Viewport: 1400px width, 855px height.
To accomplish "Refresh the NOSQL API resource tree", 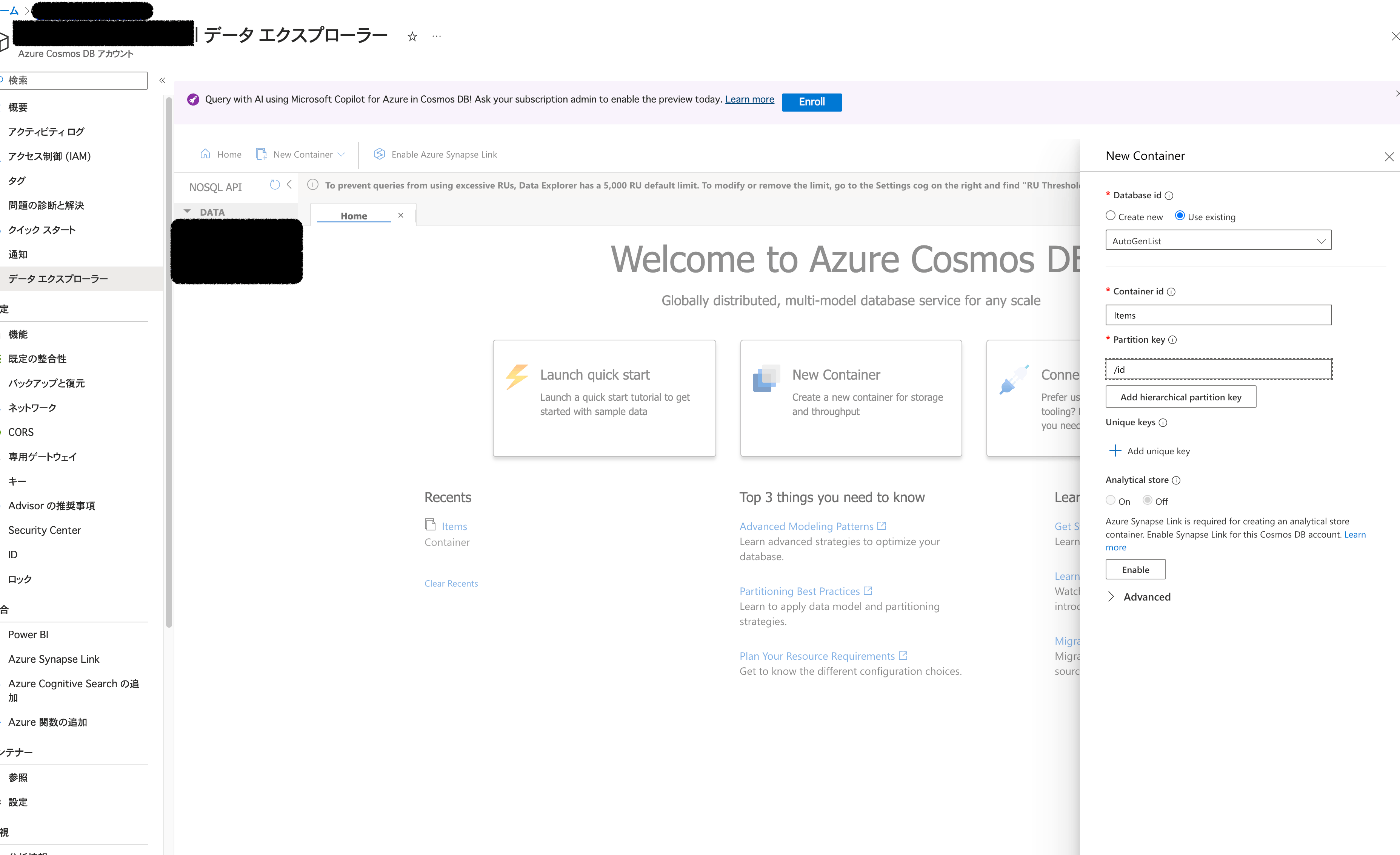I will (275, 185).
